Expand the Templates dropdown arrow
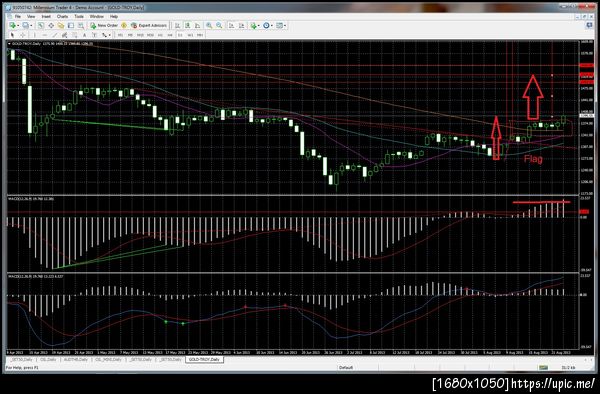This screenshot has height=394, width=600. click(x=285, y=25)
